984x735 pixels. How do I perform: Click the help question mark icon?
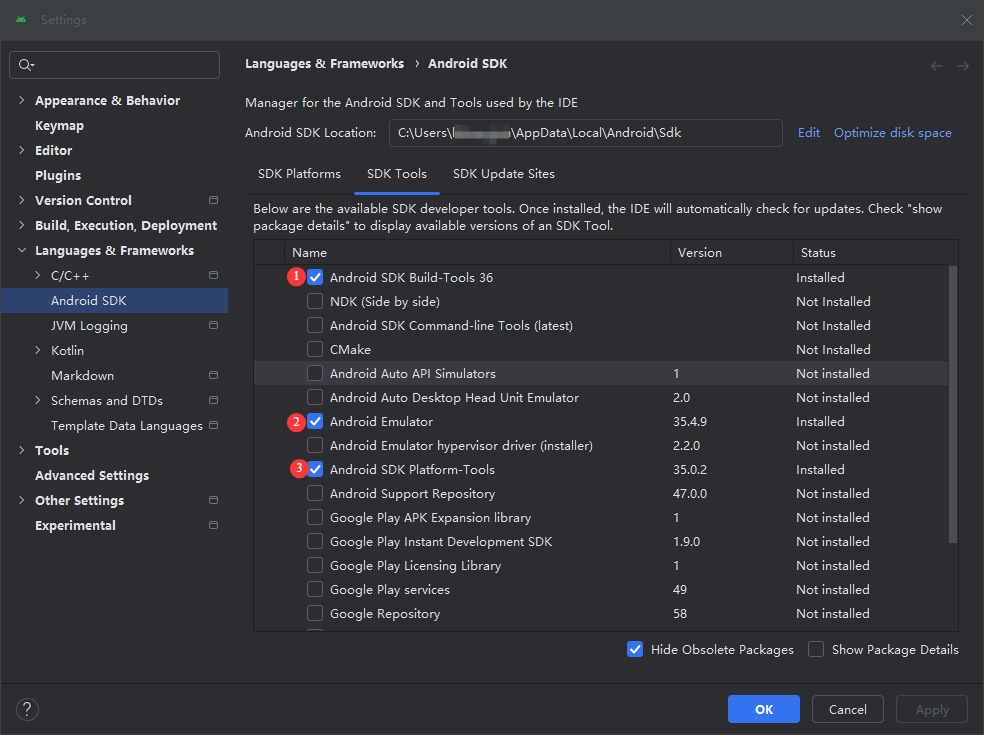27,709
